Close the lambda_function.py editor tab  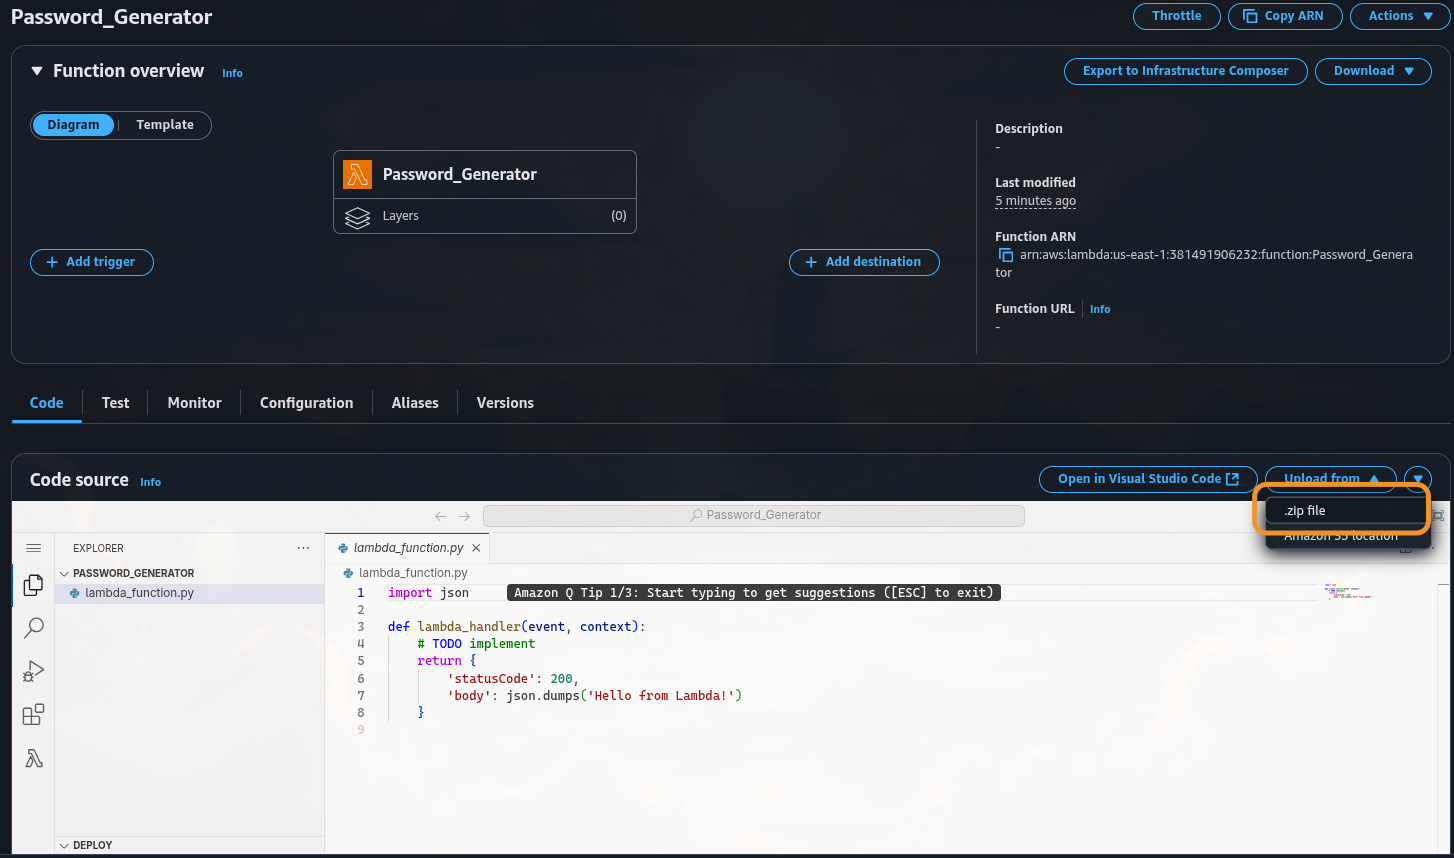click(476, 548)
